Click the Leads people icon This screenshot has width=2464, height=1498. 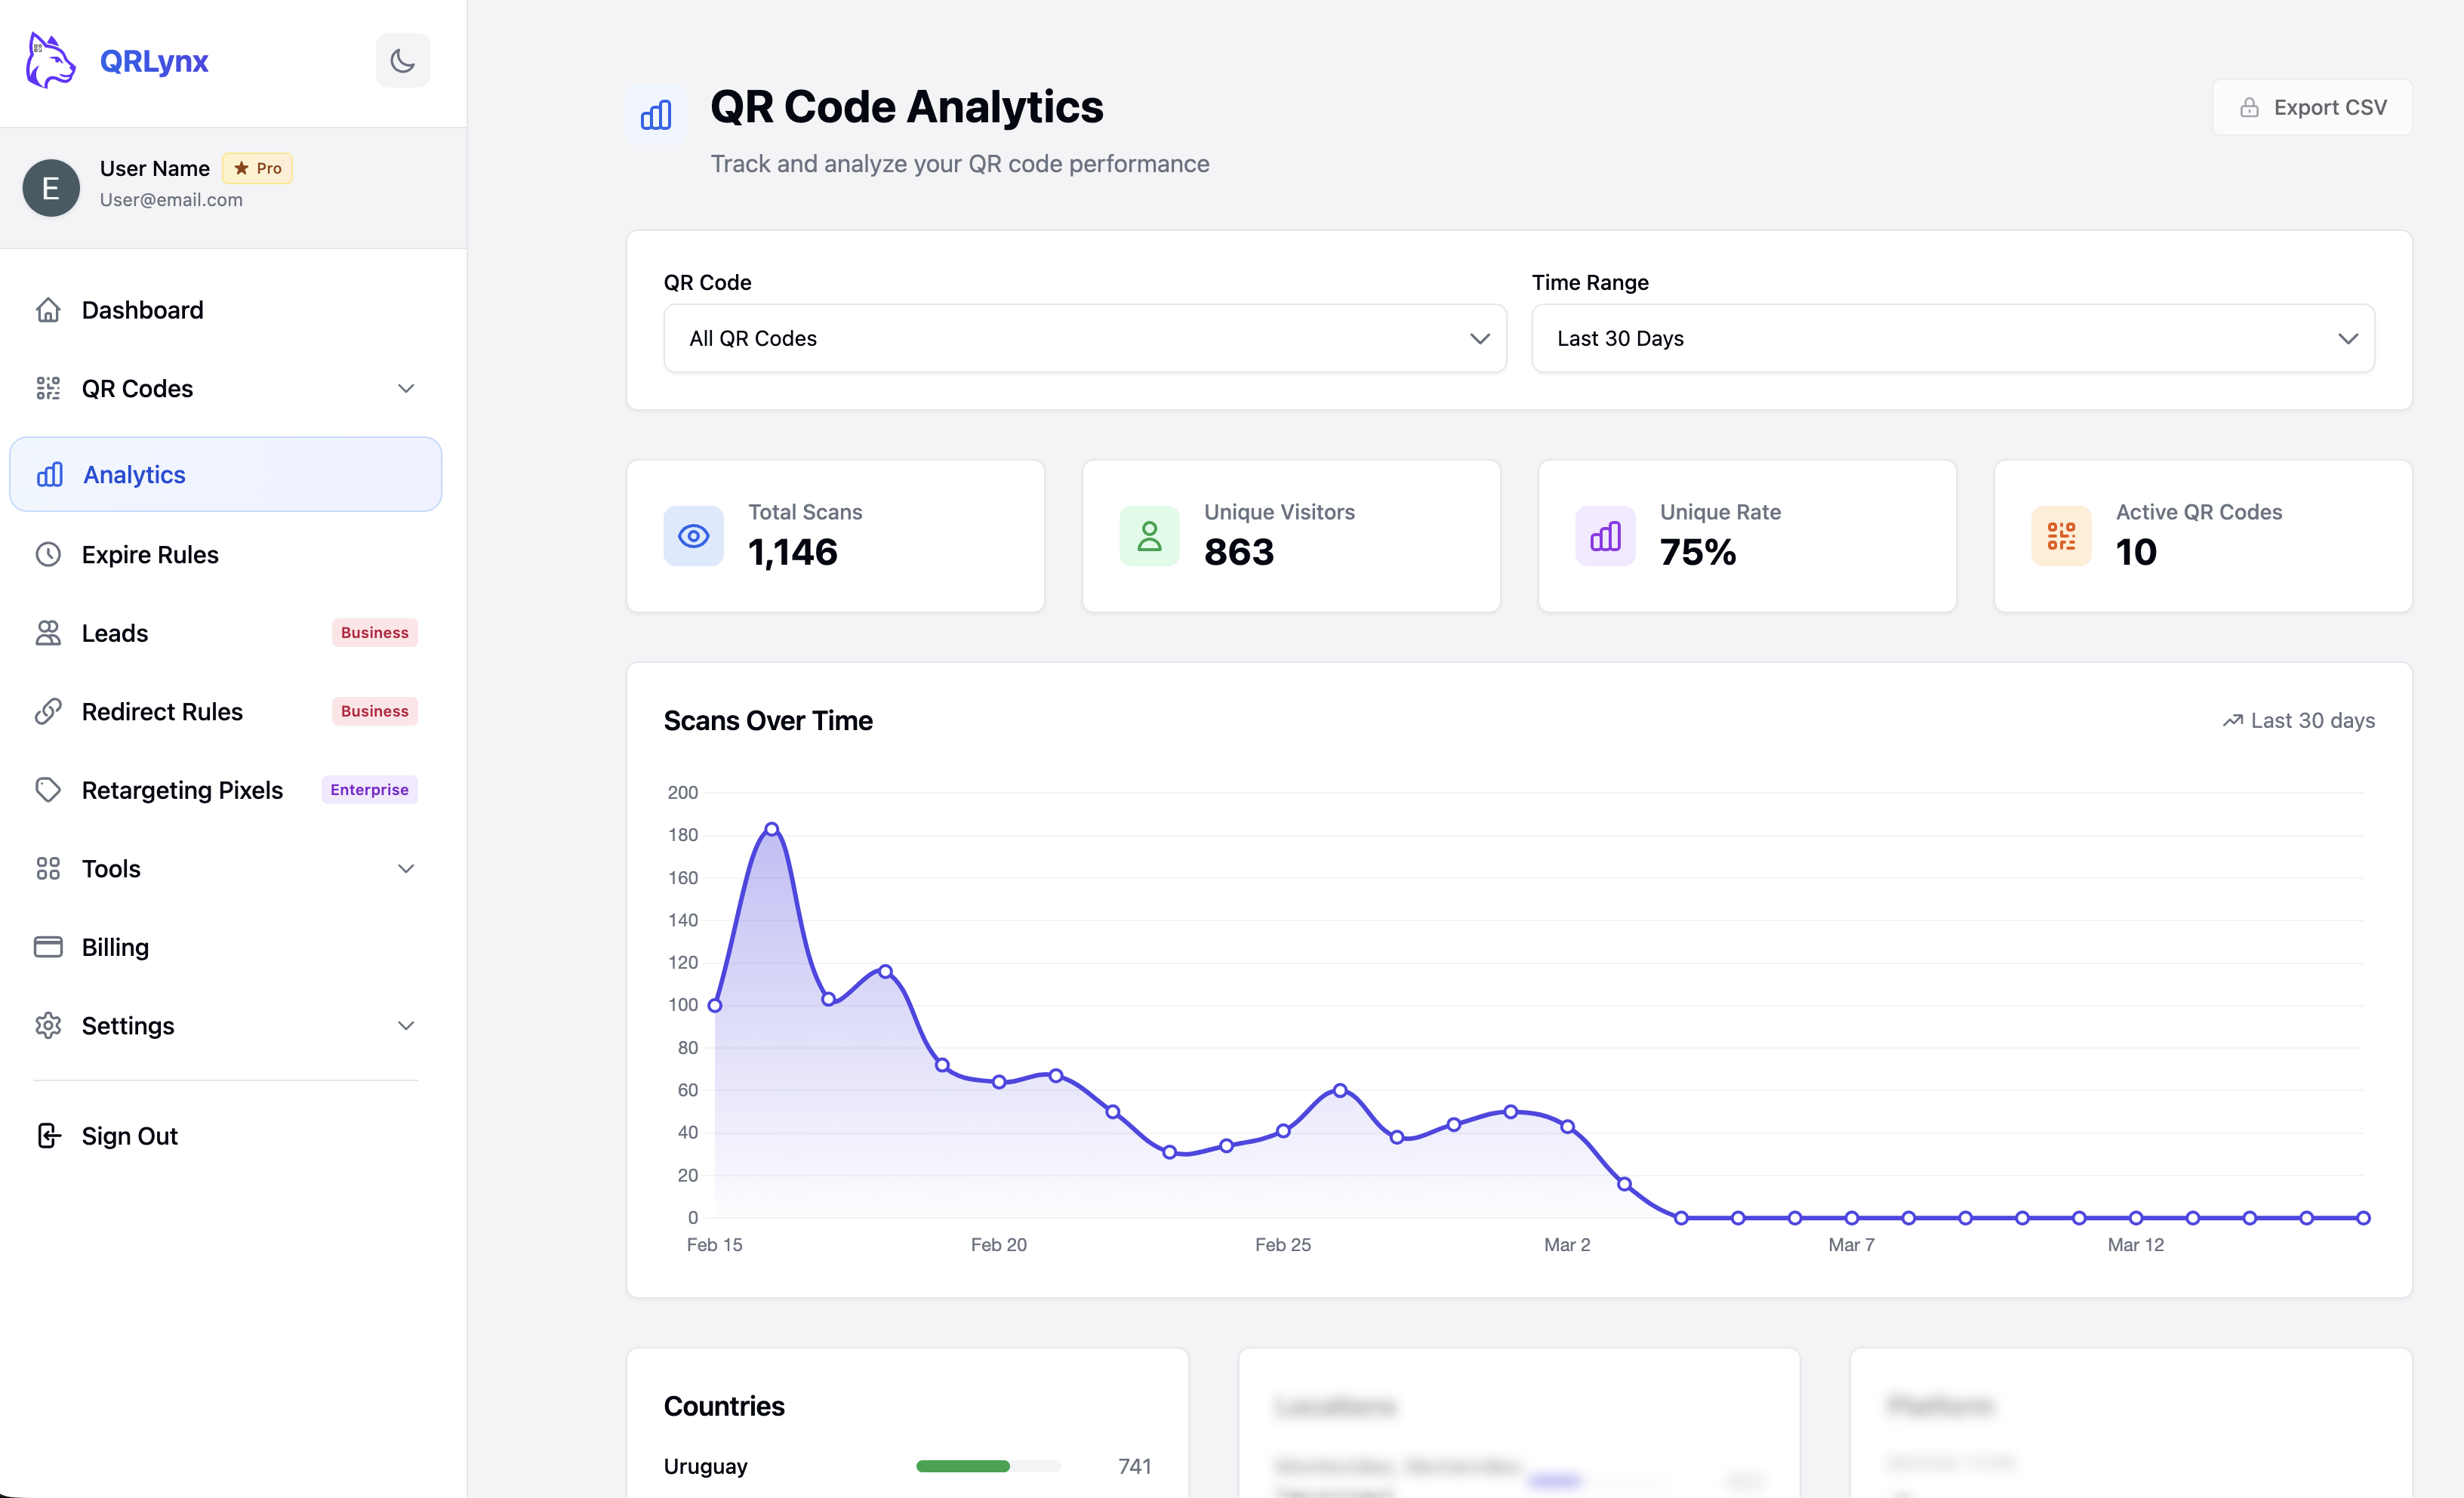click(x=49, y=632)
